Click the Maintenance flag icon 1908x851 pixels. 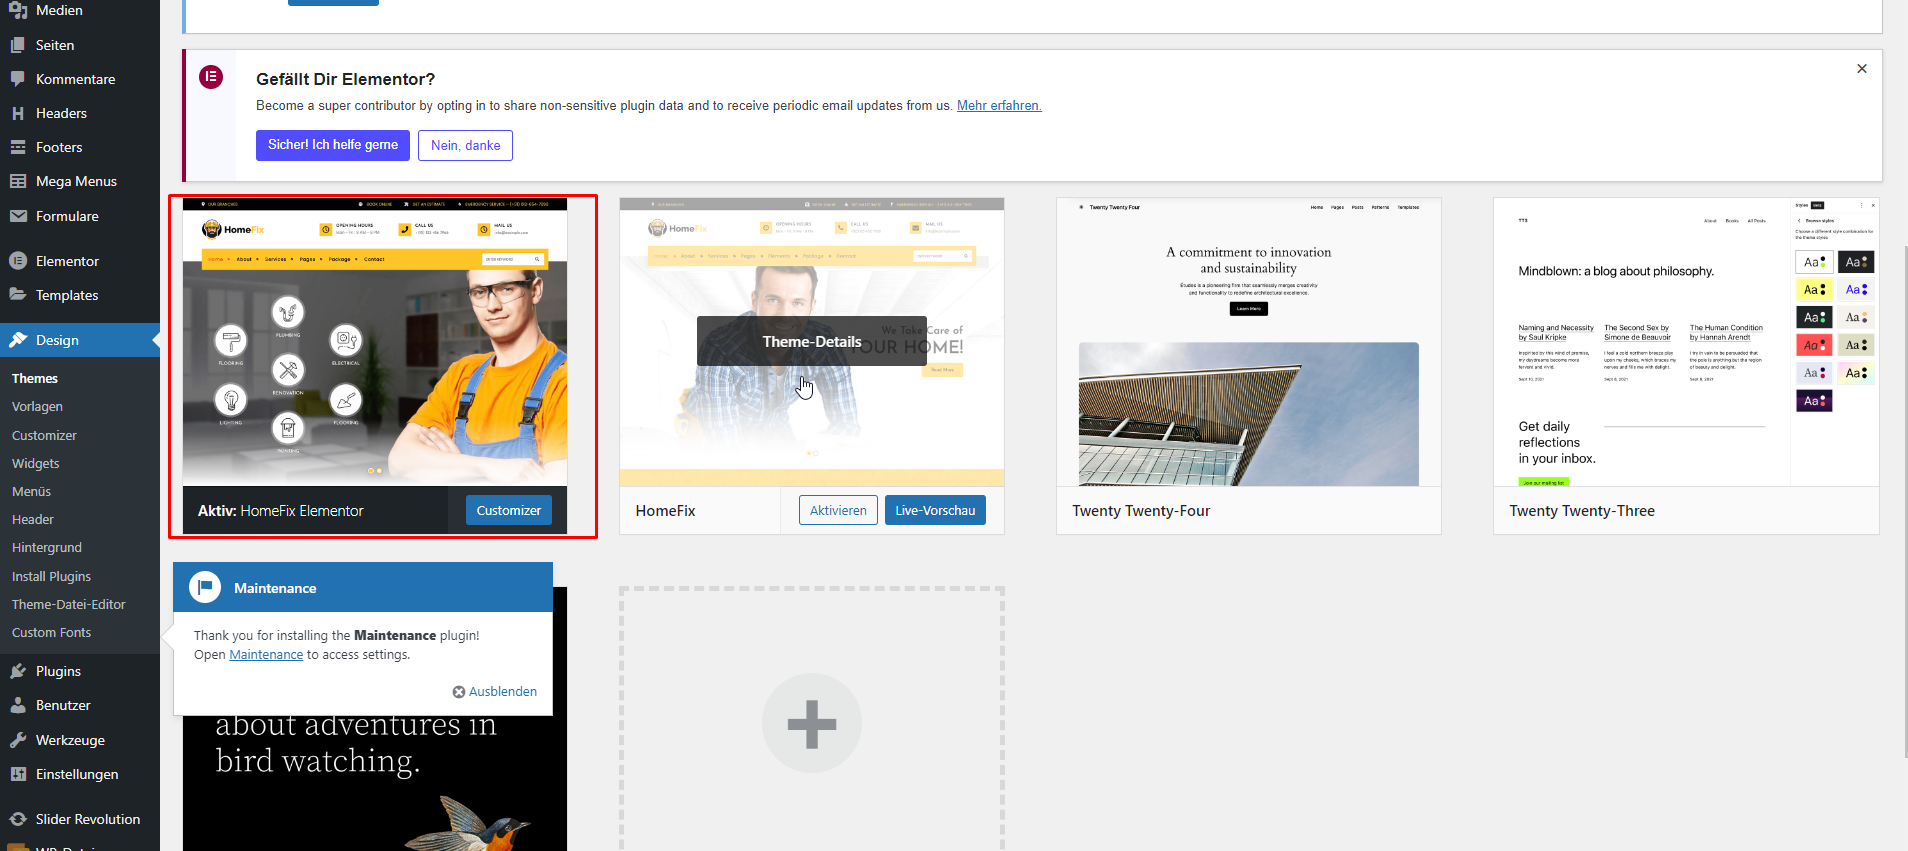(205, 587)
